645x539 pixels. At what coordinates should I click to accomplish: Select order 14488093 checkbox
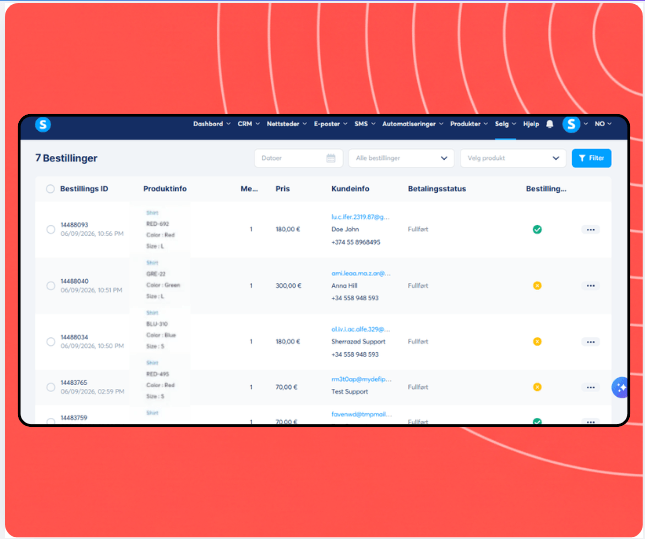pos(51,230)
